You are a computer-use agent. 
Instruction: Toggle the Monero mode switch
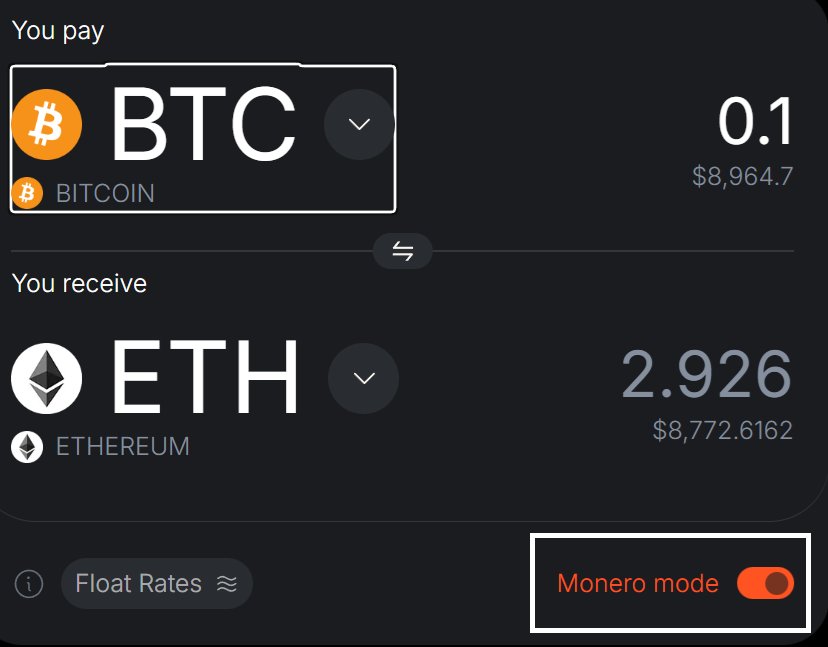(x=765, y=583)
